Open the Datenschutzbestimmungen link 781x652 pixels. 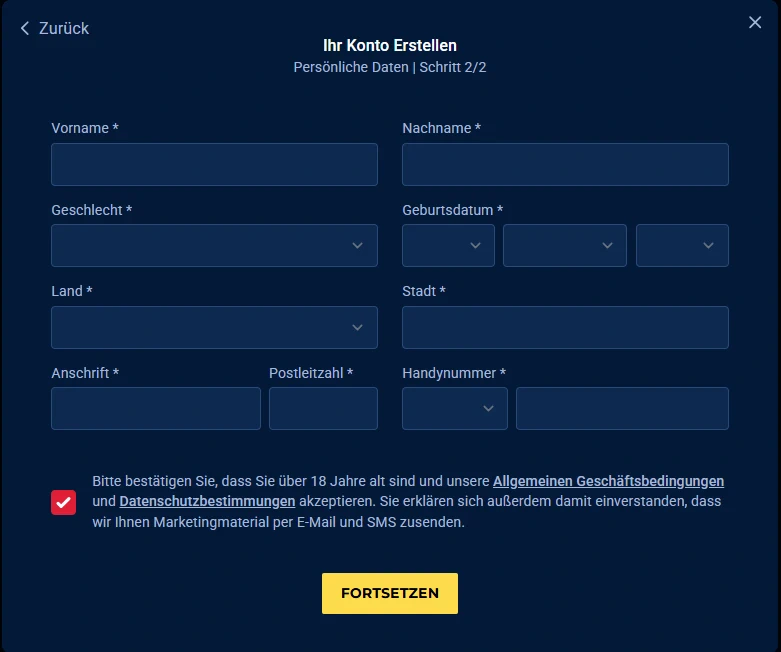point(207,501)
